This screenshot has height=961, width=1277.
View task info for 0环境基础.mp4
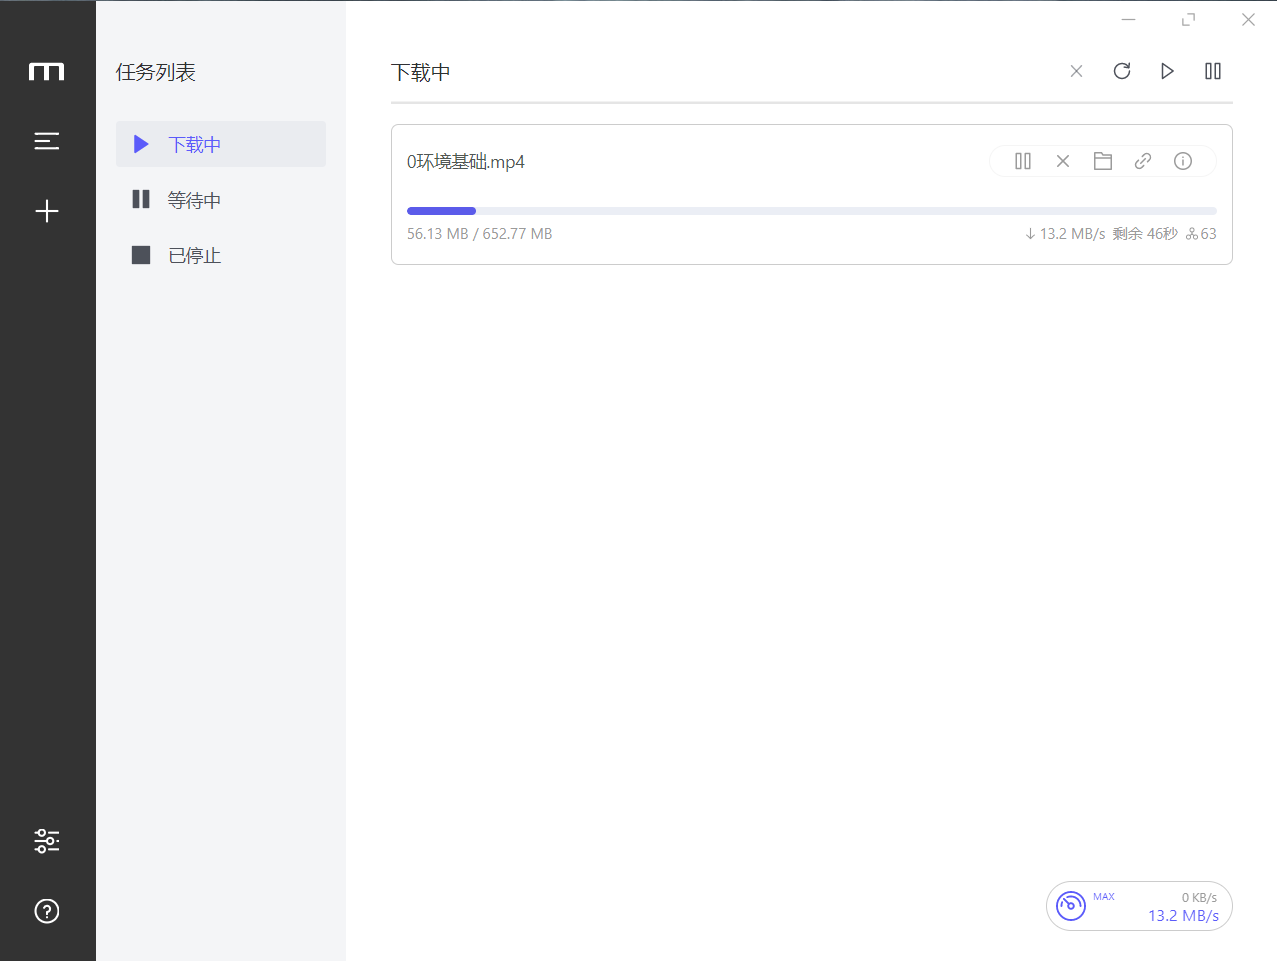point(1183,161)
